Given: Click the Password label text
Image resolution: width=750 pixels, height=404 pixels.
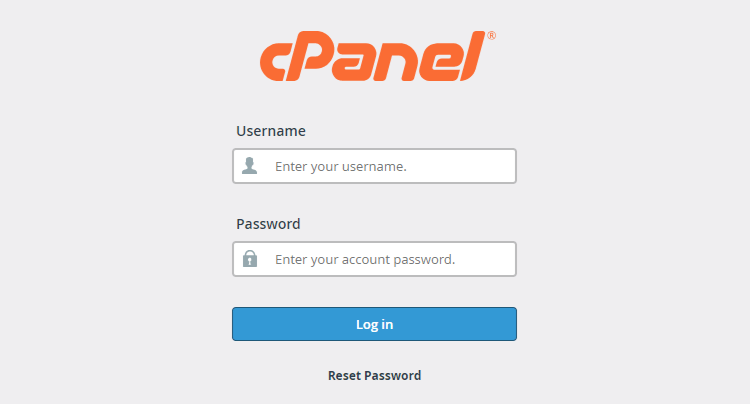Looking at the screenshot, I should click(268, 224).
